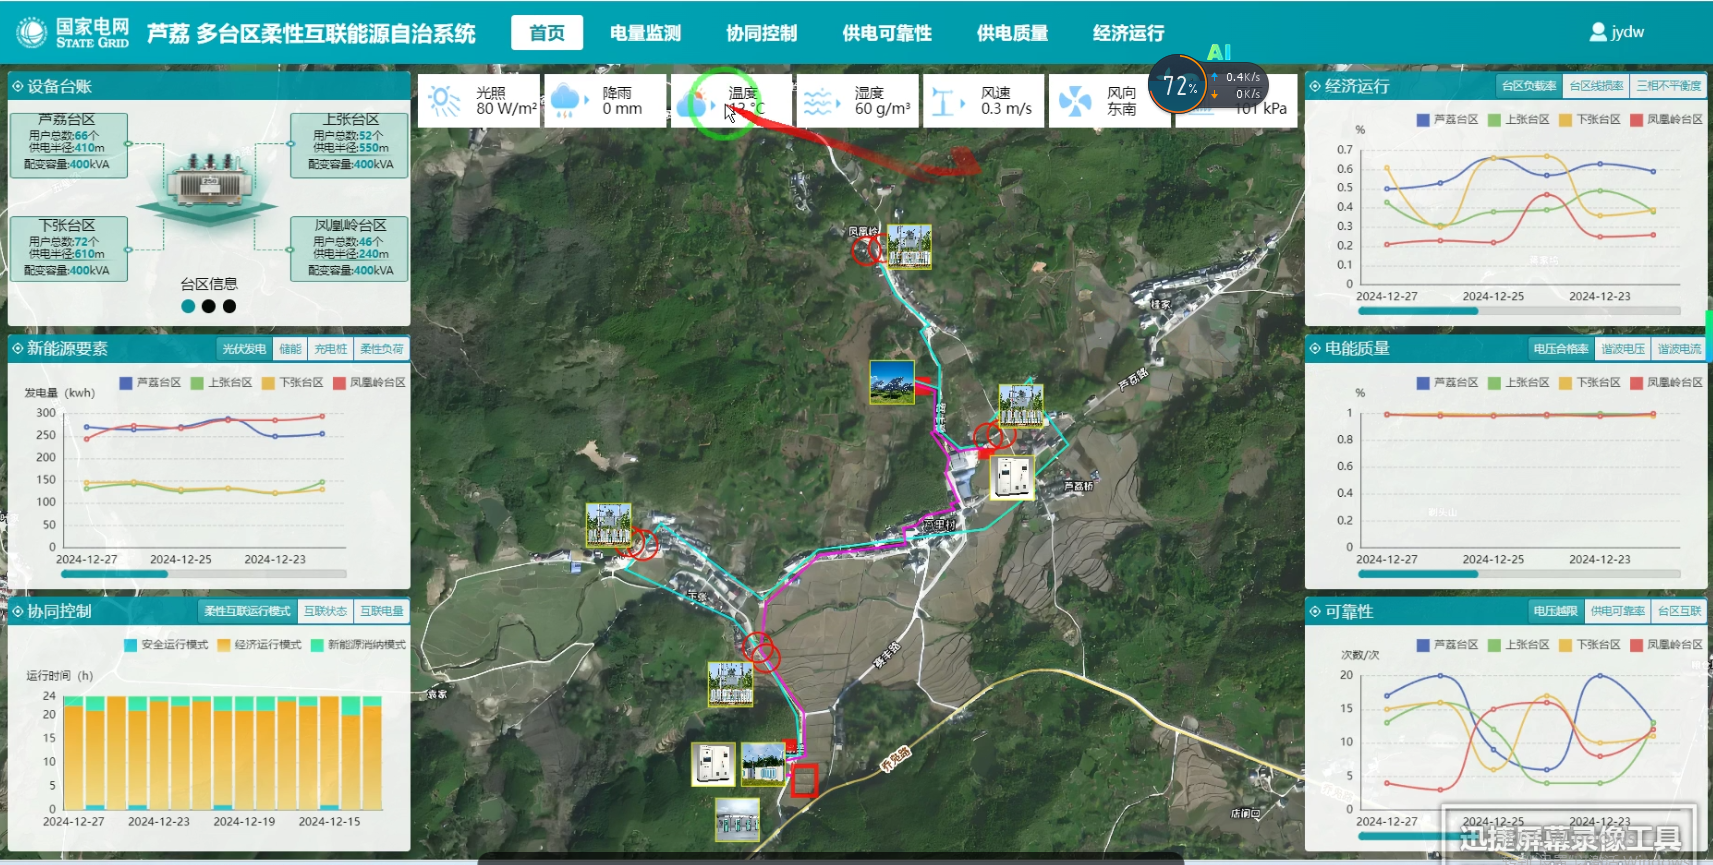Click the solar panel marker on map
1713x865 pixels.
pyautogui.click(x=891, y=382)
